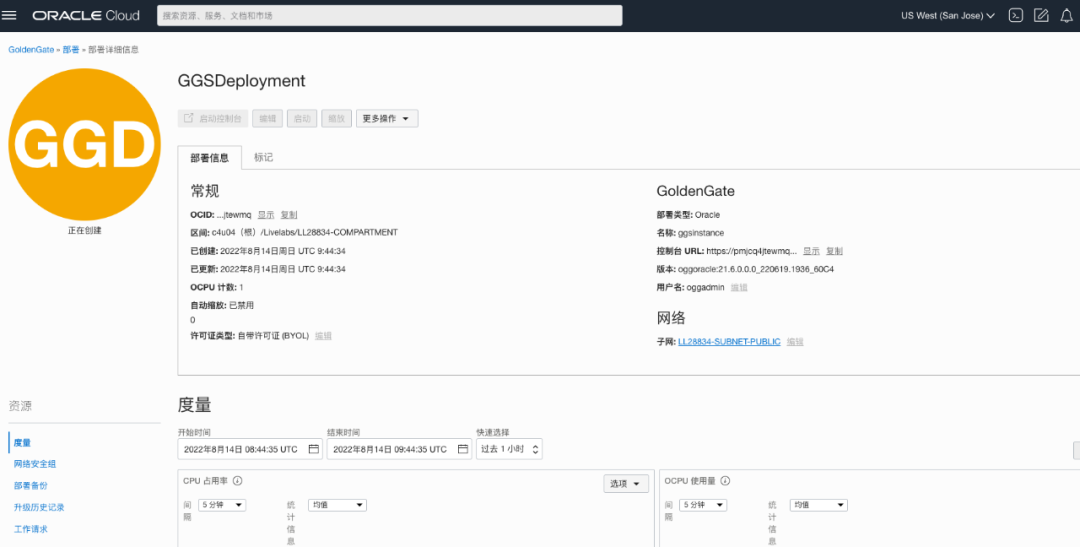The height and width of the screenshot is (547, 1080).
Task: Change CPU chart statistic 均值 dropdown
Action: 337,505
